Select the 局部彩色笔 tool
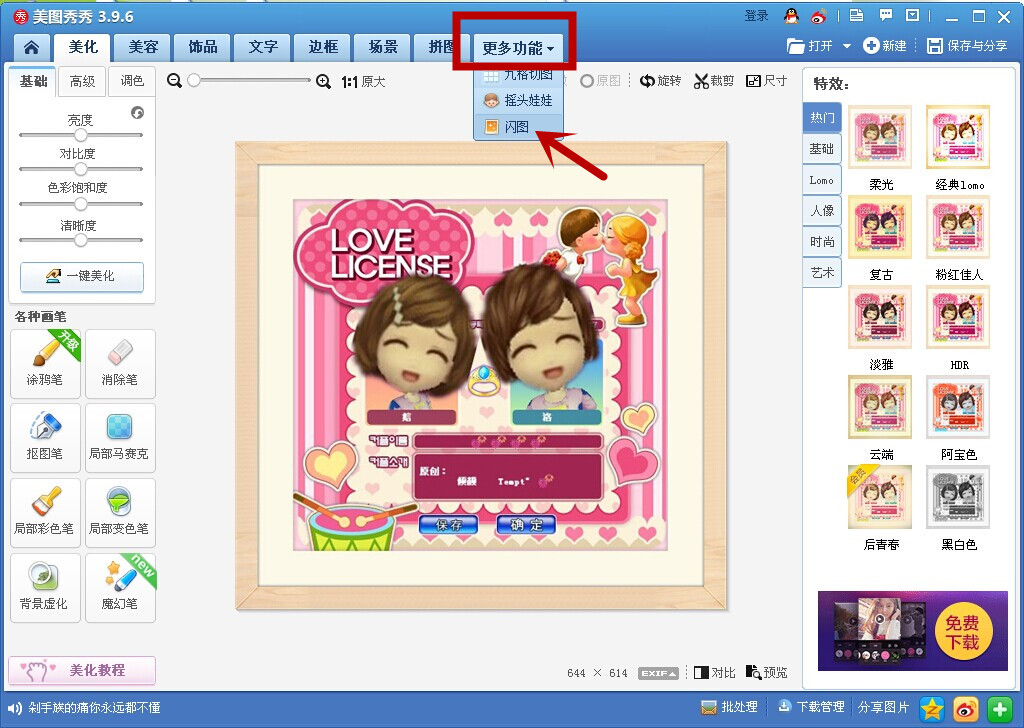 point(45,513)
